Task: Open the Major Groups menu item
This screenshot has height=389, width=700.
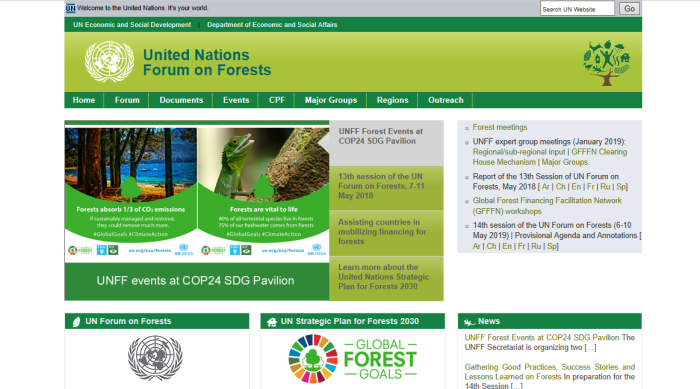Action: (331, 100)
